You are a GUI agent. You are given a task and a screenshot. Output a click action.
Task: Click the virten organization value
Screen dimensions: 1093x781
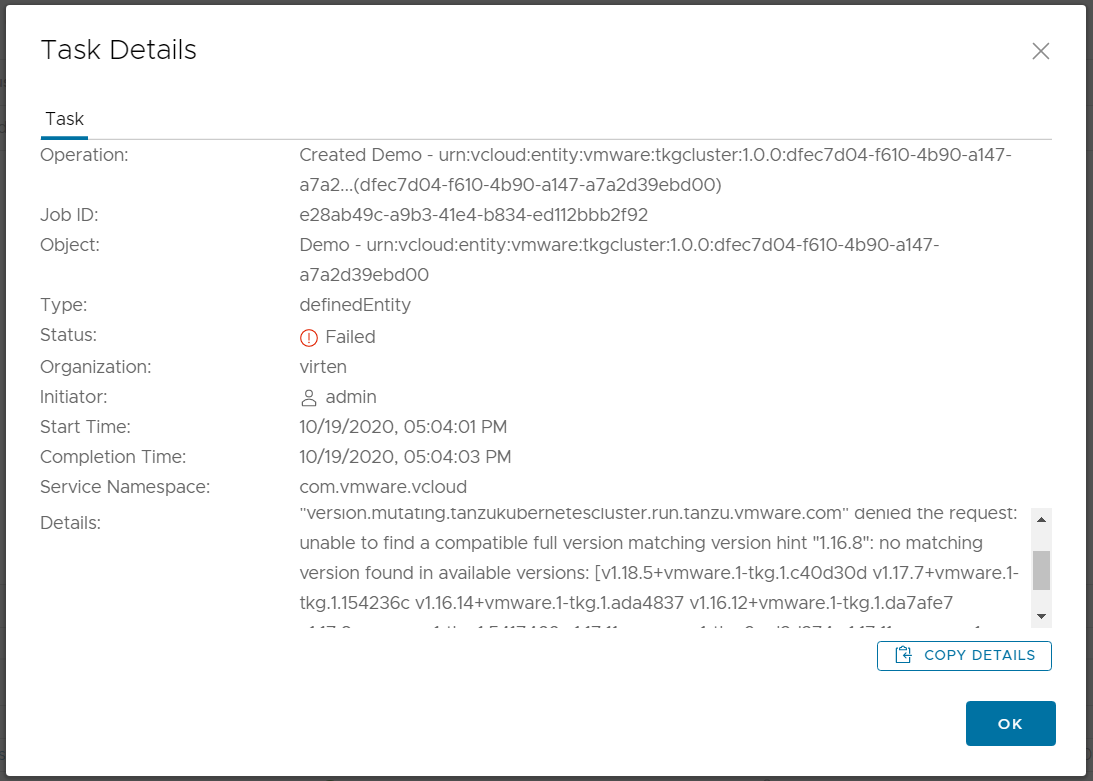(323, 367)
